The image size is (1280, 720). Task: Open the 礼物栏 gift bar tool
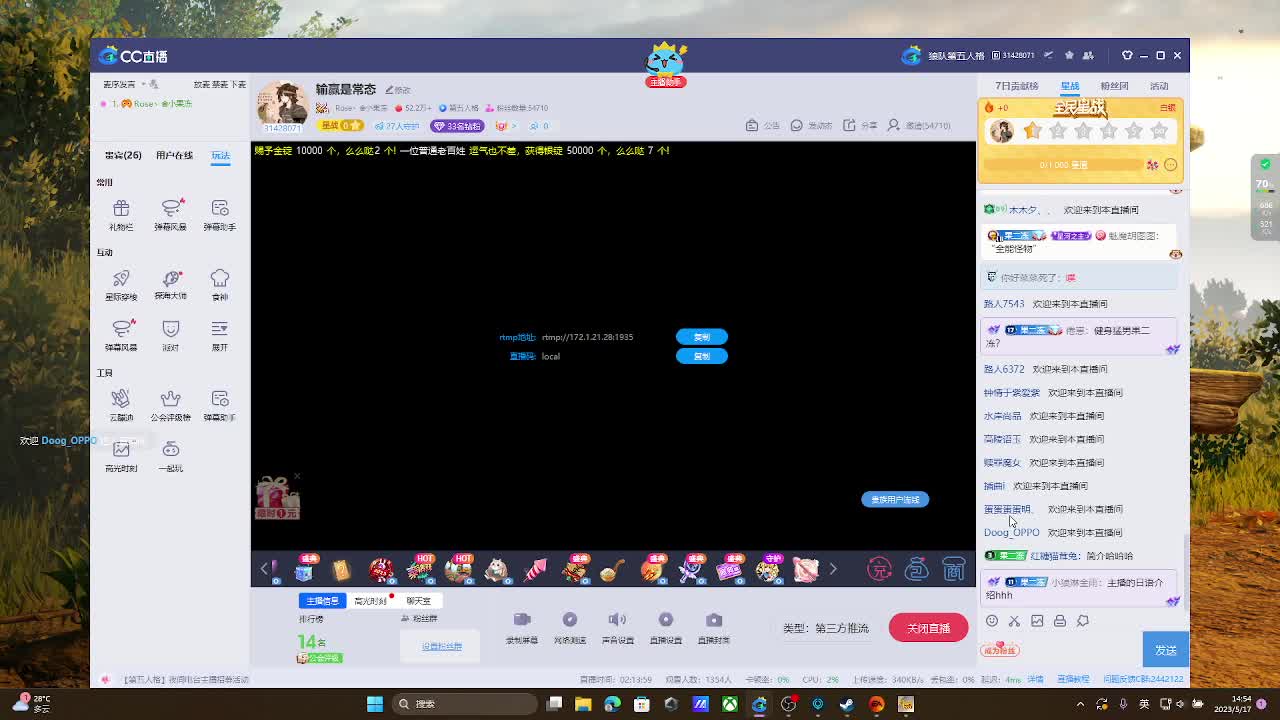121,214
